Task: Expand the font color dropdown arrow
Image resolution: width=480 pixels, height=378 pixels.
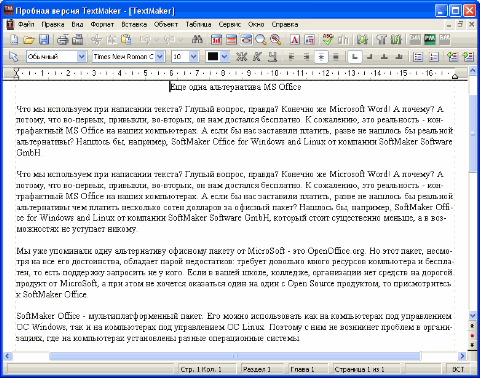Action: tap(225, 57)
